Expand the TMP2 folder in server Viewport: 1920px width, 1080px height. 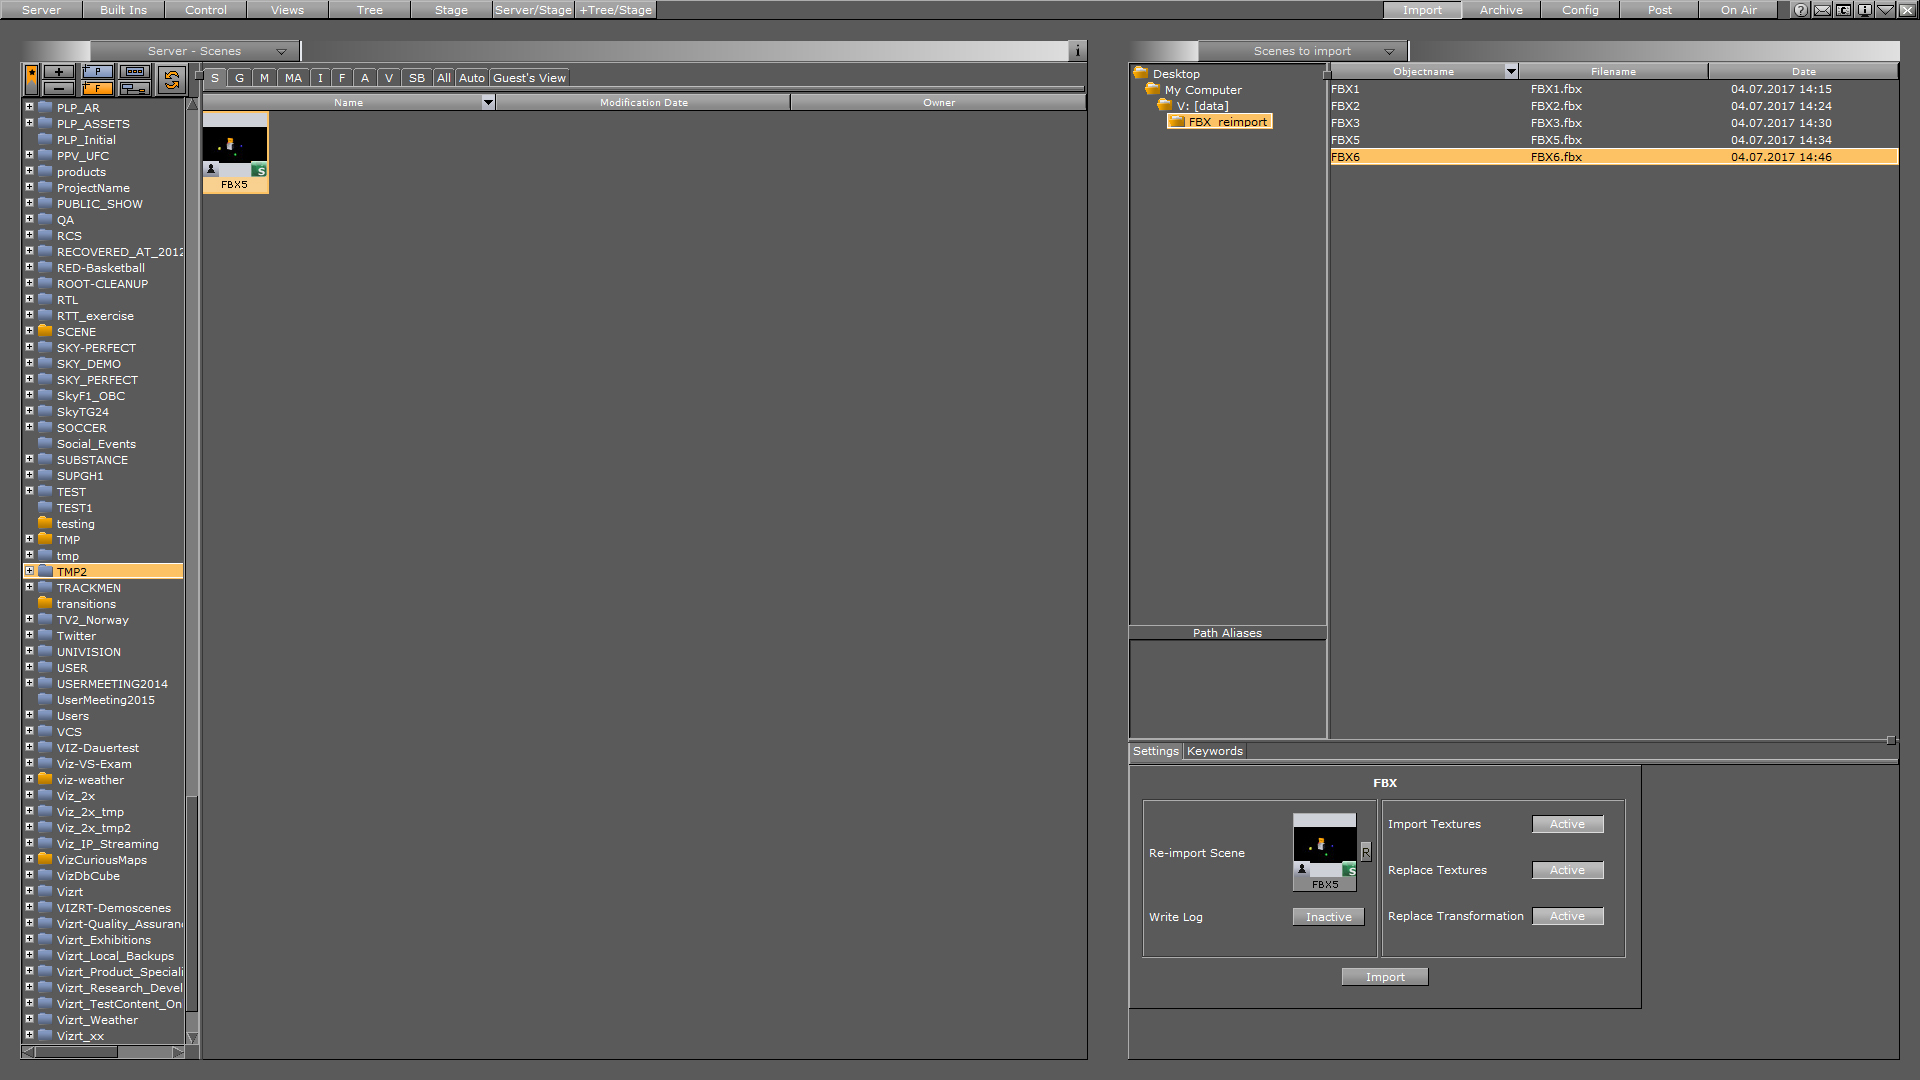point(29,571)
